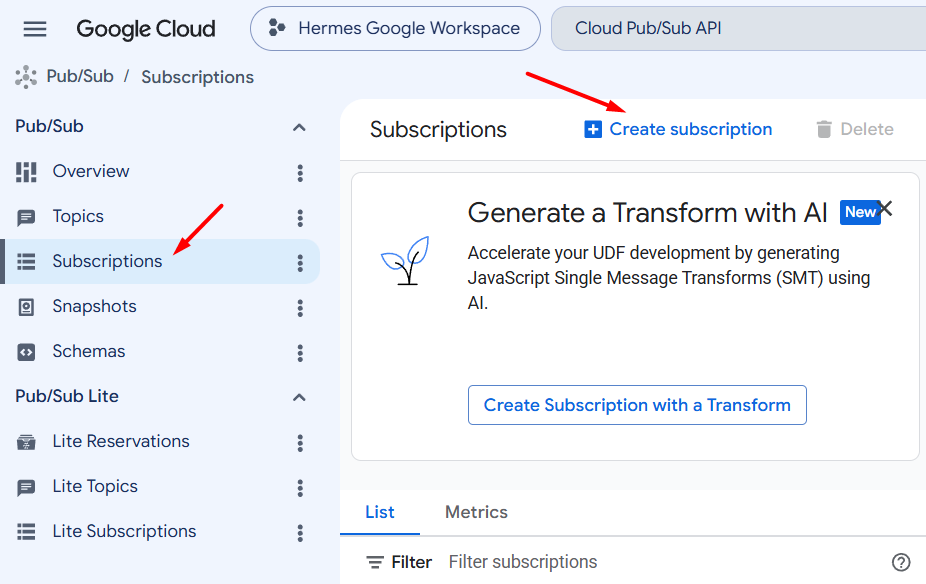Image resolution: width=926 pixels, height=584 pixels.
Task: Click the New badge on the banner
Action: pos(859,212)
